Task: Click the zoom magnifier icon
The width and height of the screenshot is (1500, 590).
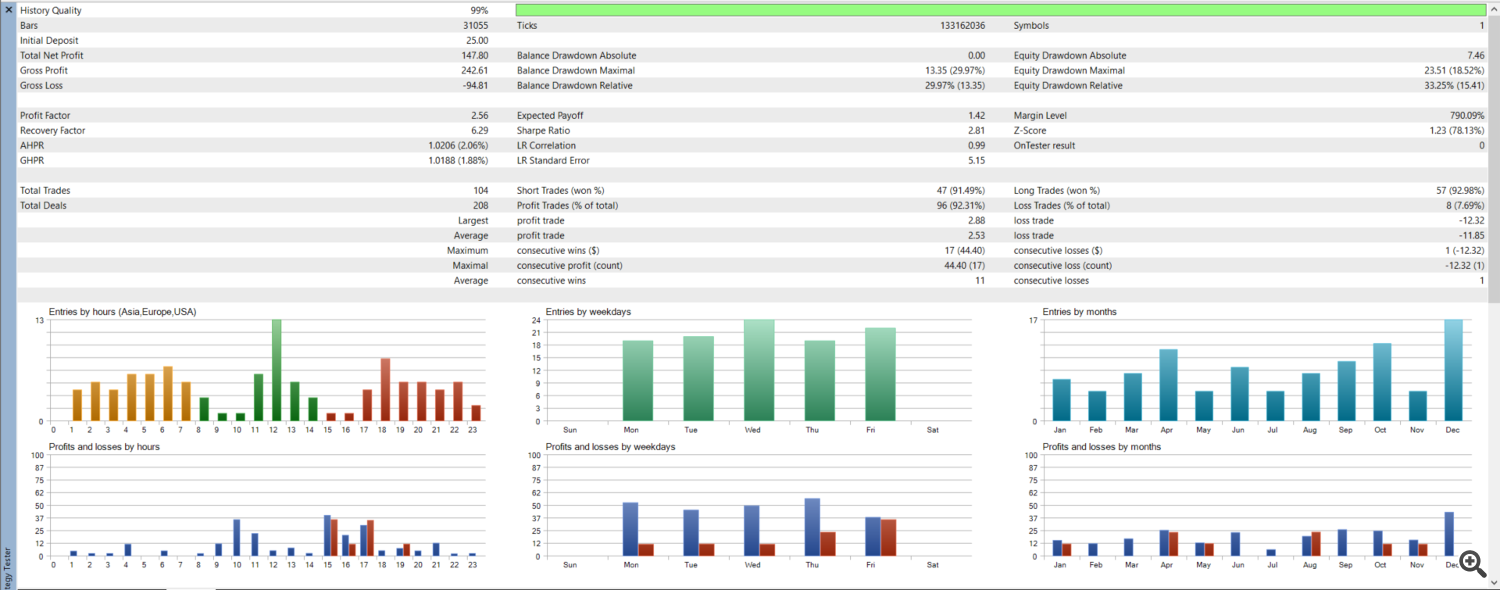Action: click(x=1471, y=564)
